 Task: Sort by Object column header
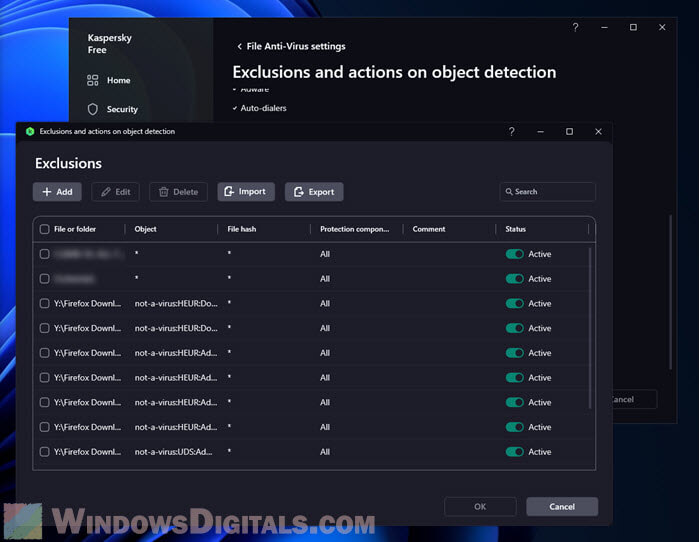pos(146,229)
